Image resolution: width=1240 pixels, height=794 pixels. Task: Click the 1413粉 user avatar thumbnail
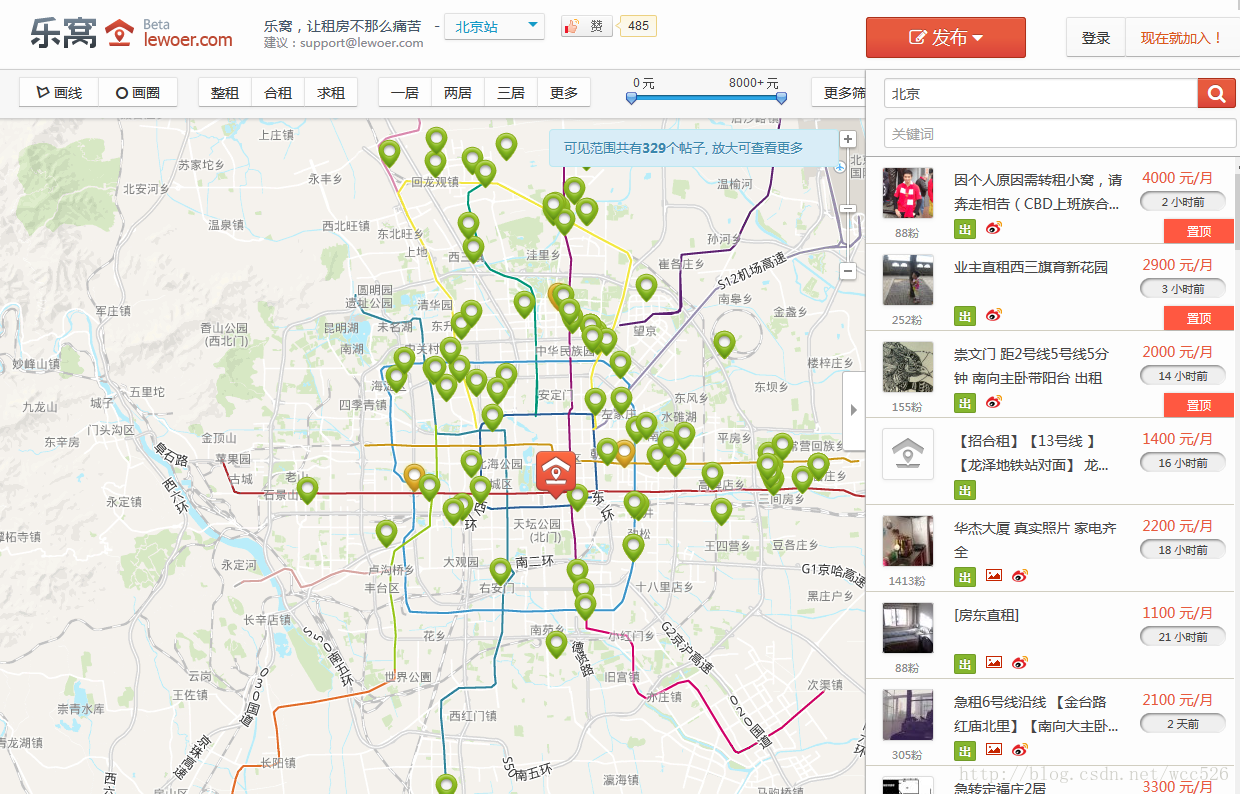pos(907,541)
